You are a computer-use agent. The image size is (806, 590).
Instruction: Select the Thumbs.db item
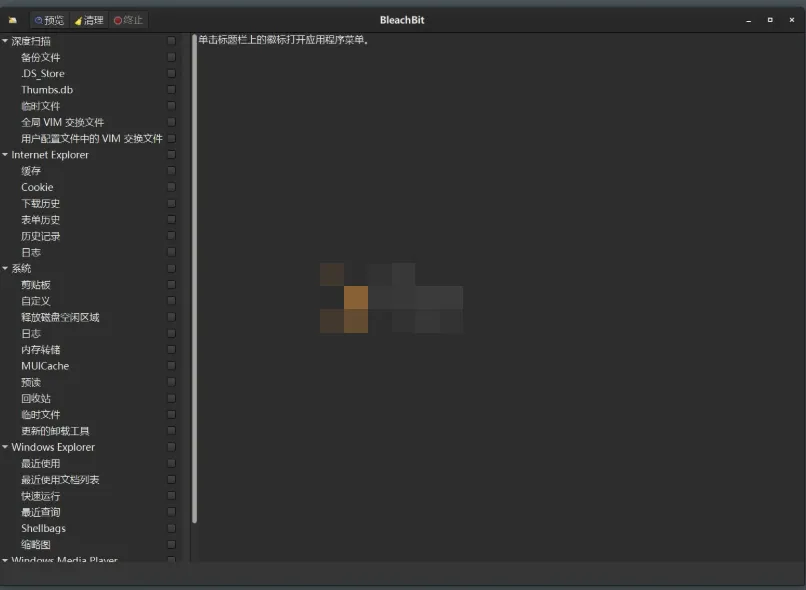[47, 89]
